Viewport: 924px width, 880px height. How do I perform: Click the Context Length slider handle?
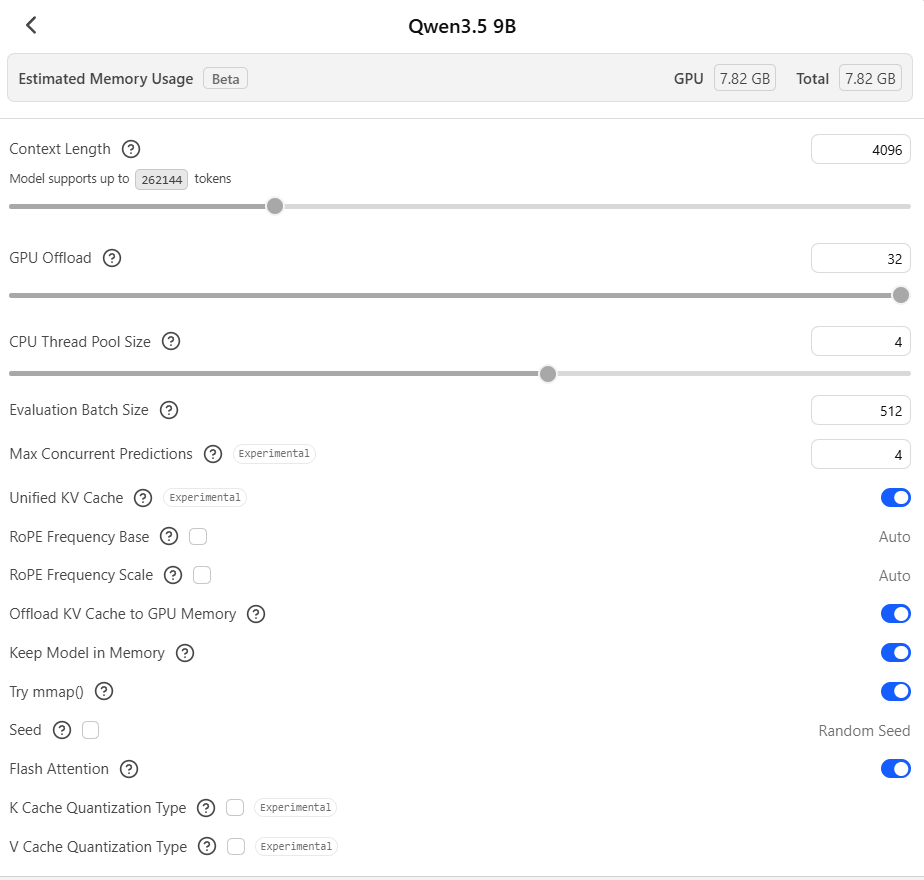[275, 206]
